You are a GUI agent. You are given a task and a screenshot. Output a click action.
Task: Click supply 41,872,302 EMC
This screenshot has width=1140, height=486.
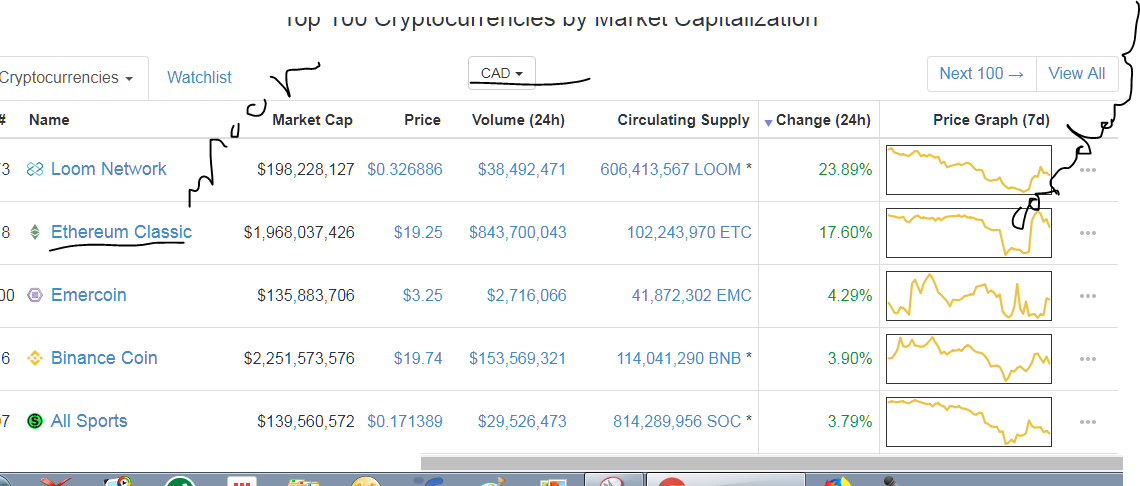(x=693, y=295)
